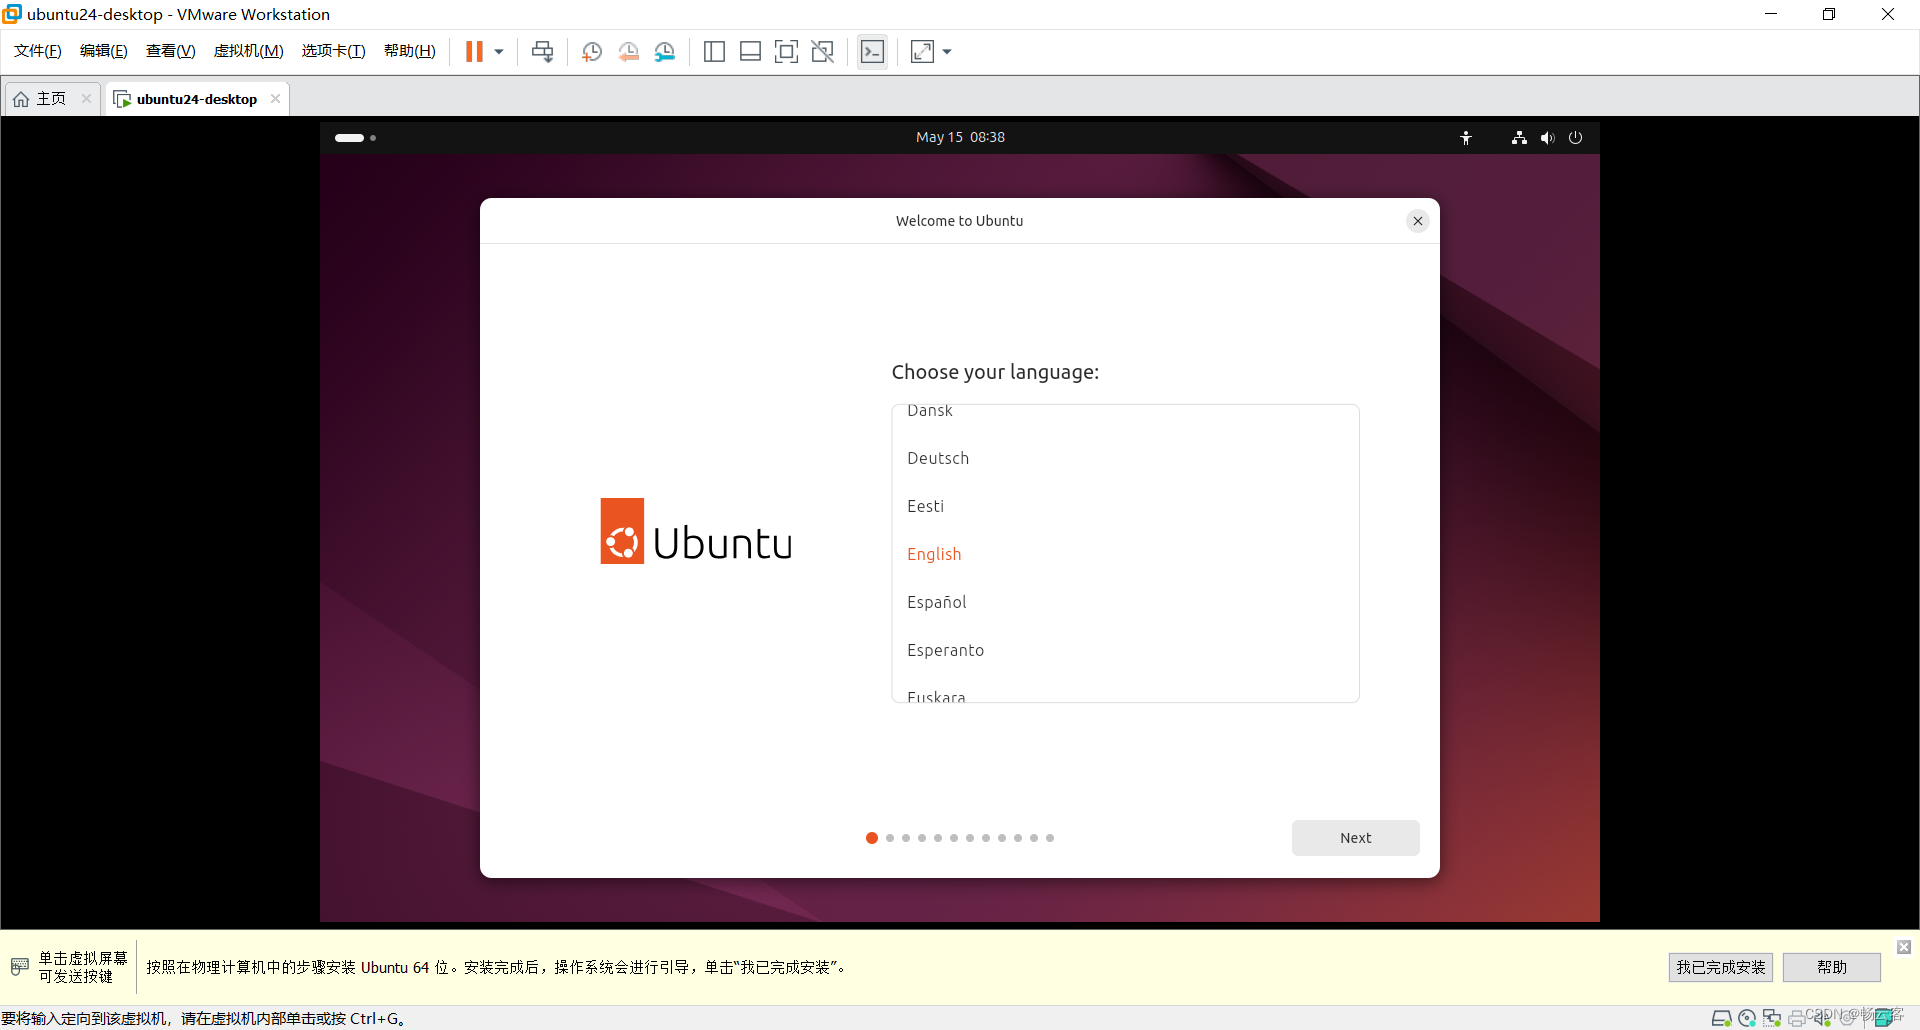
Task: Click the 我已完成安装 button
Action: (x=1719, y=967)
